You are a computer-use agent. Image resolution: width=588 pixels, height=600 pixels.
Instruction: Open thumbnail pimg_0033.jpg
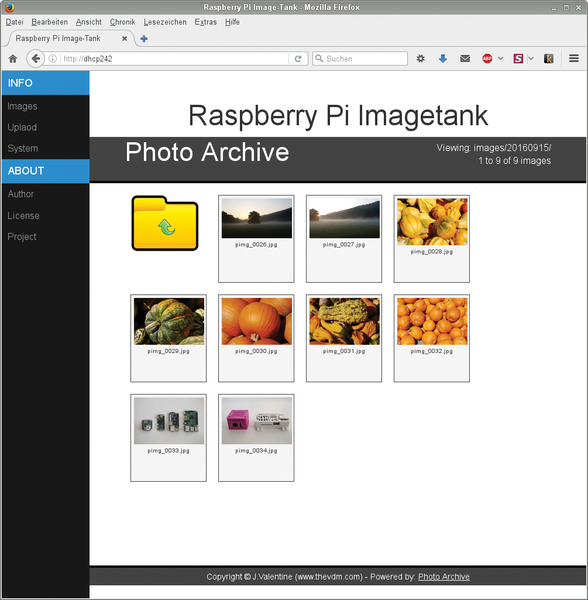[168, 438]
